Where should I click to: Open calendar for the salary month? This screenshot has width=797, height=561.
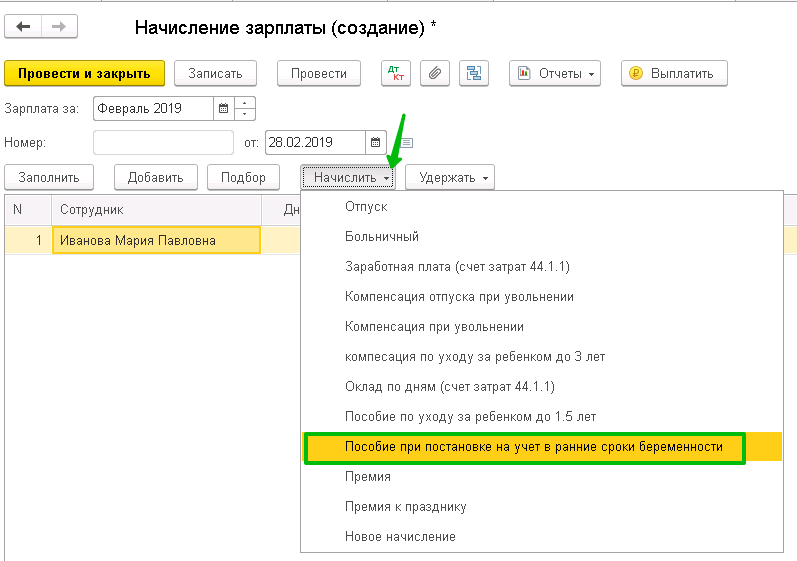tap(224, 108)
